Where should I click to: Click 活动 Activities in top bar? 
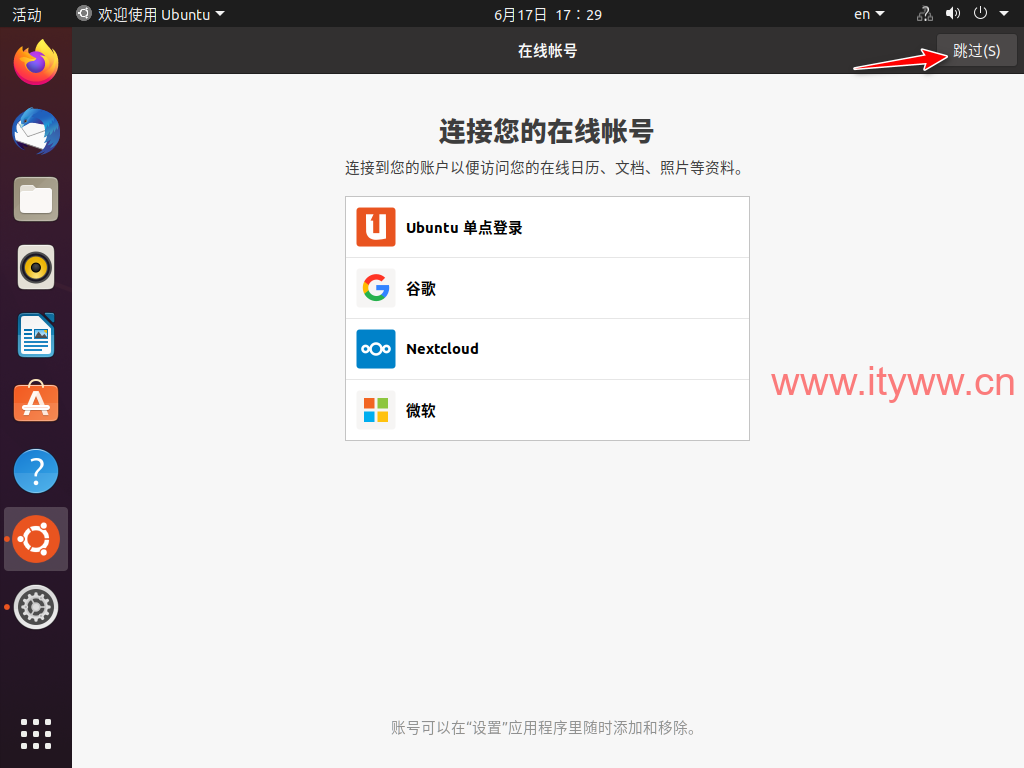tap(27, 14)
